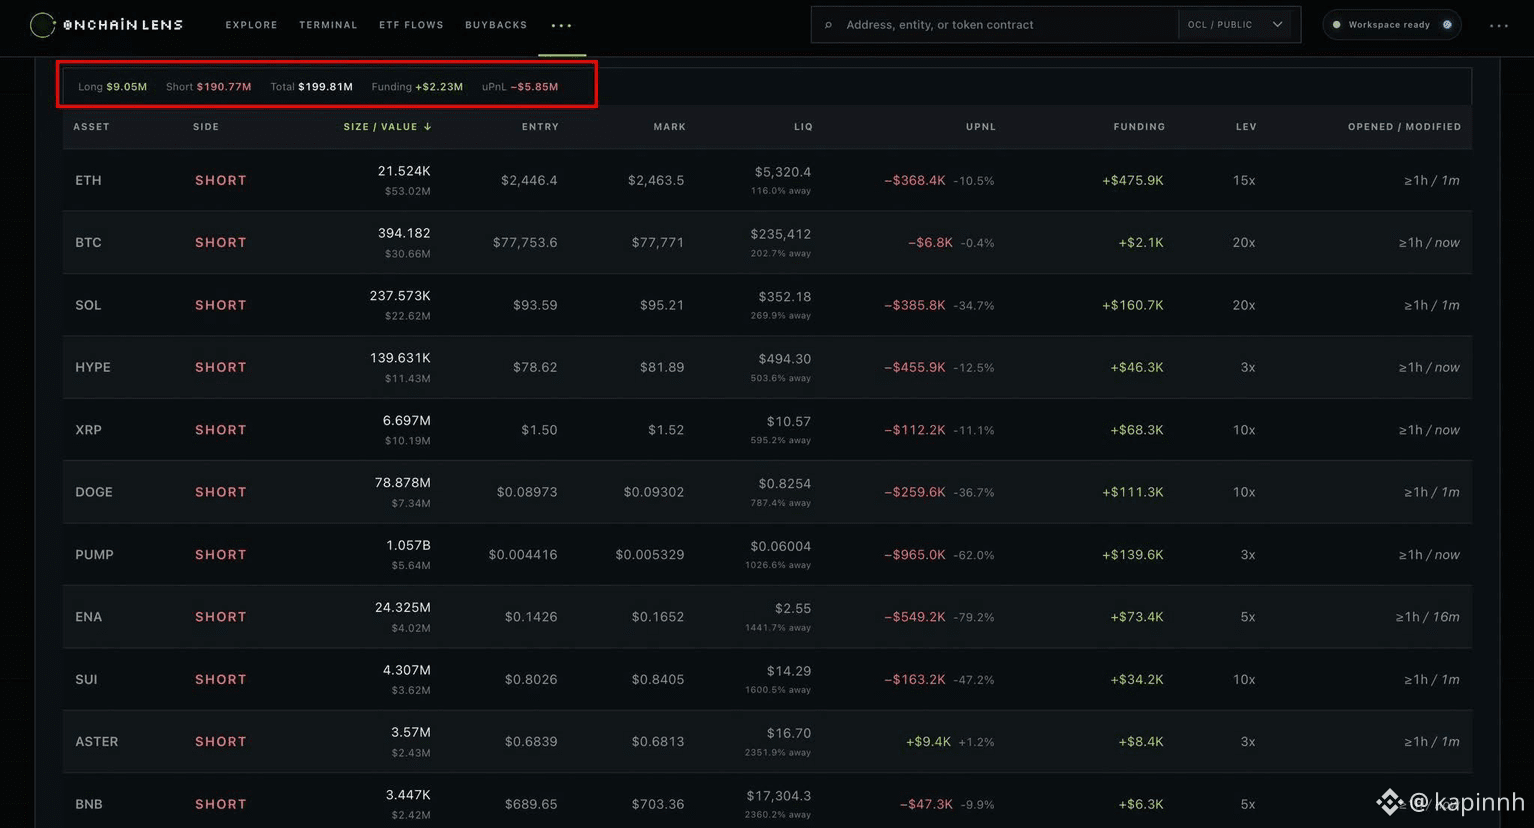Click the SHORT tag in the ETH row
The image size is (1534, 828).
coord(221,181)
